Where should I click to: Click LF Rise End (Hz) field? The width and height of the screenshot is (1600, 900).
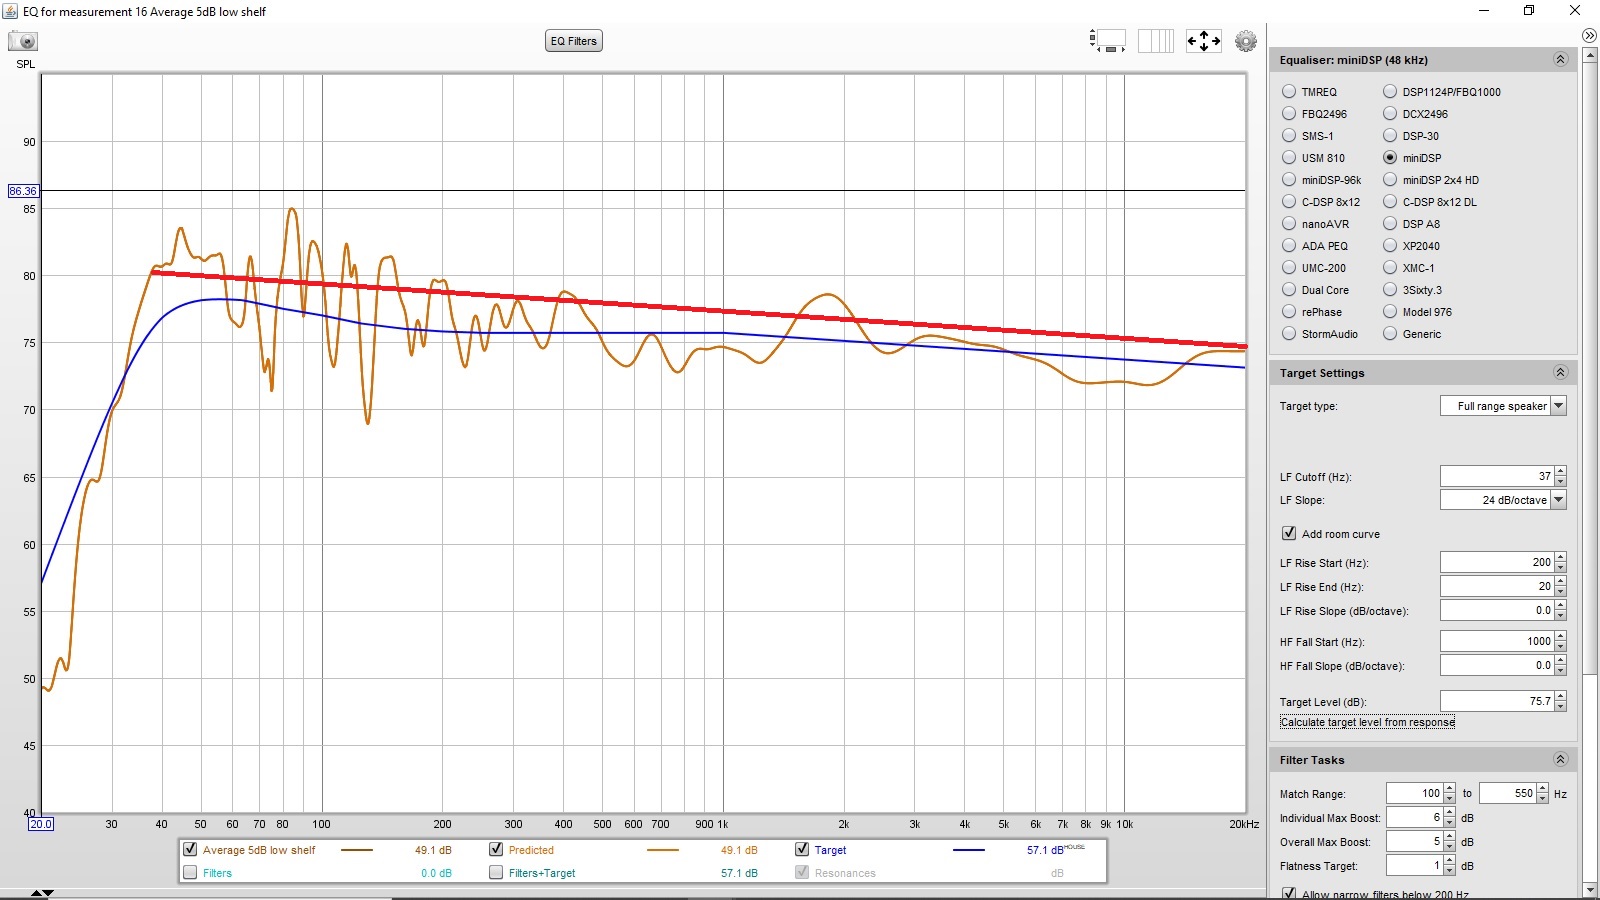click(1497, 587)
